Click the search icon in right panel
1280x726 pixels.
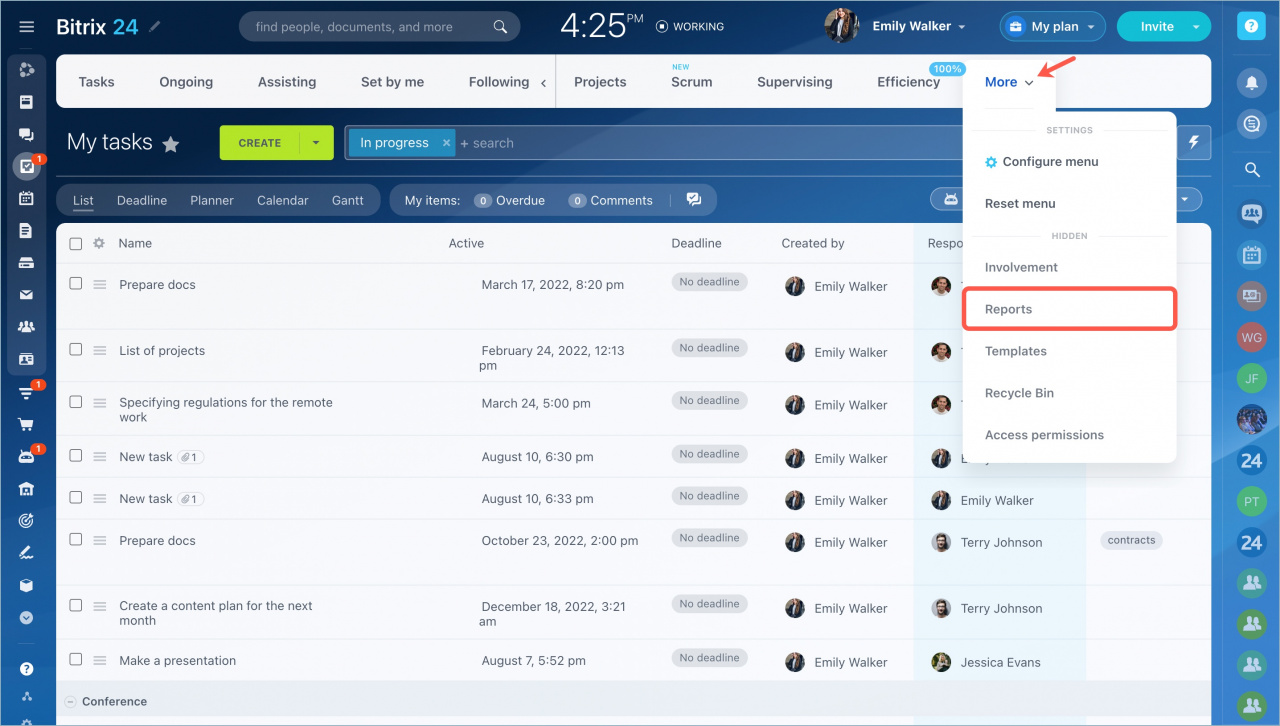(x=1251, y=170)
